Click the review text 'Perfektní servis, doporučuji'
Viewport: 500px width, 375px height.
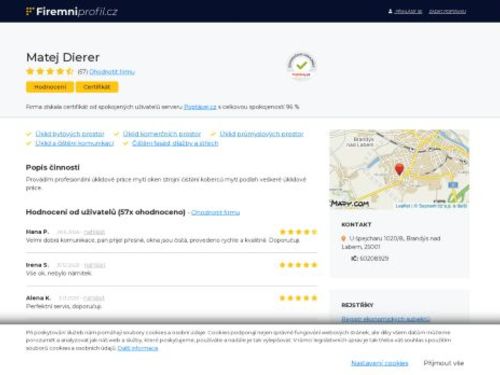coord(63,306)
